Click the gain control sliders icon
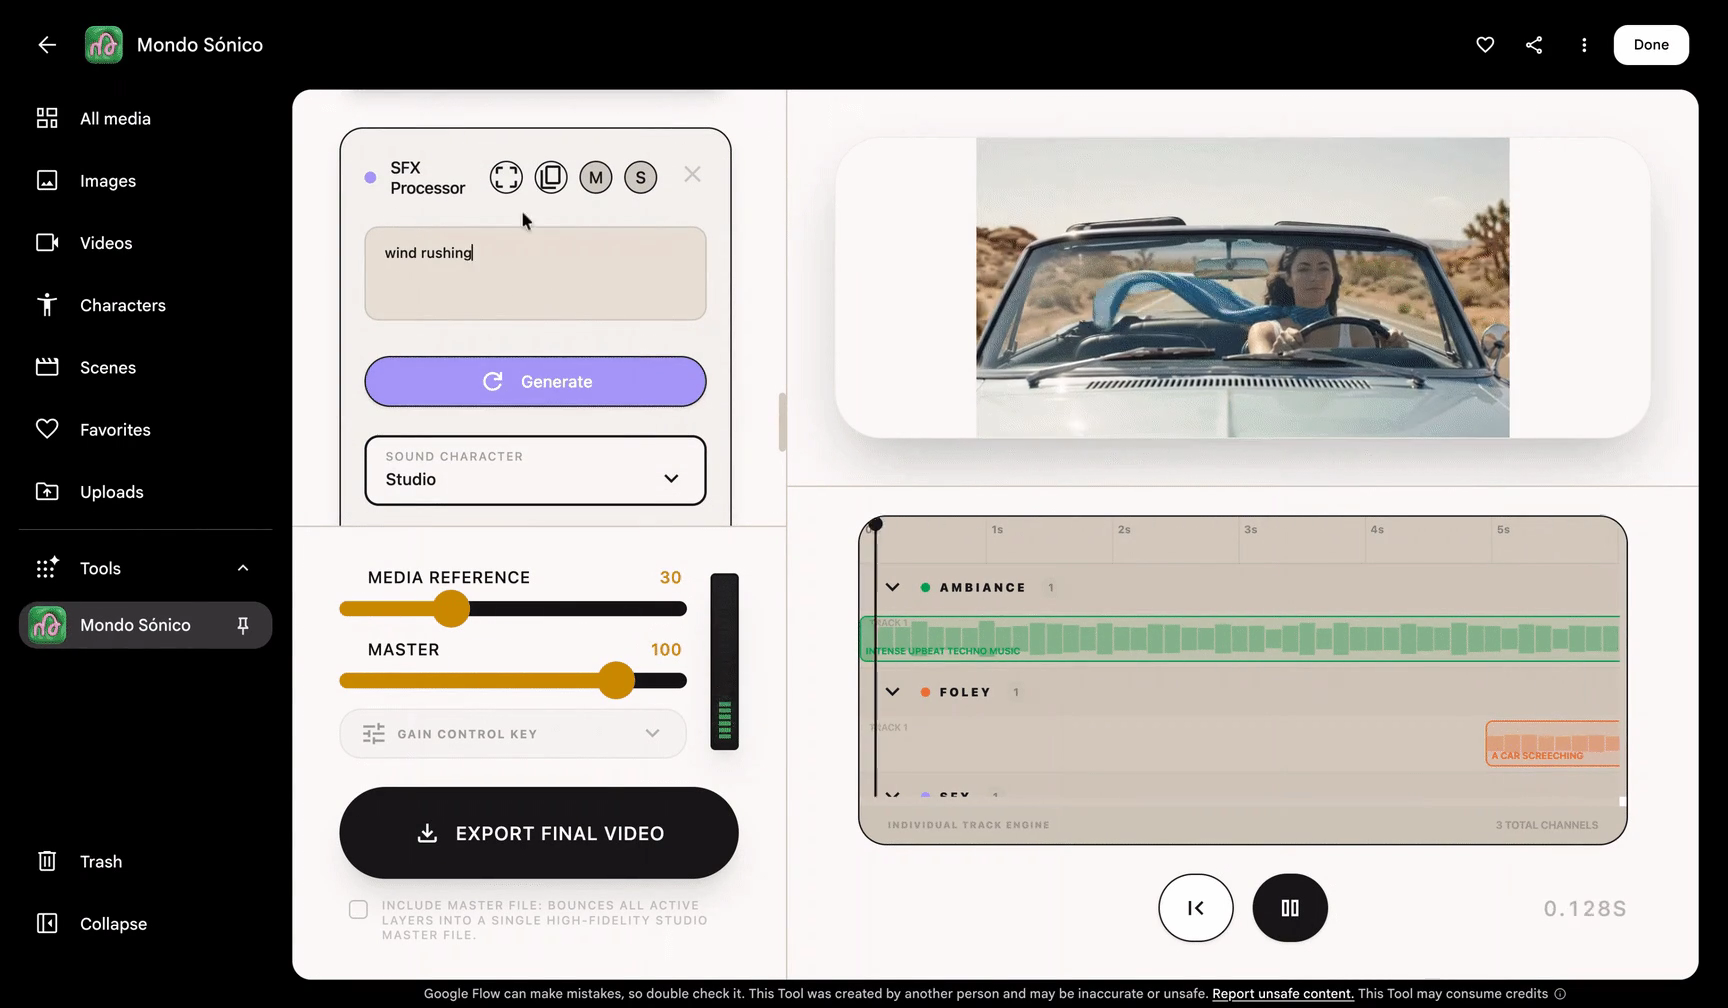The height and width of the screenshot is (1008, 1728). click(374, 734)
